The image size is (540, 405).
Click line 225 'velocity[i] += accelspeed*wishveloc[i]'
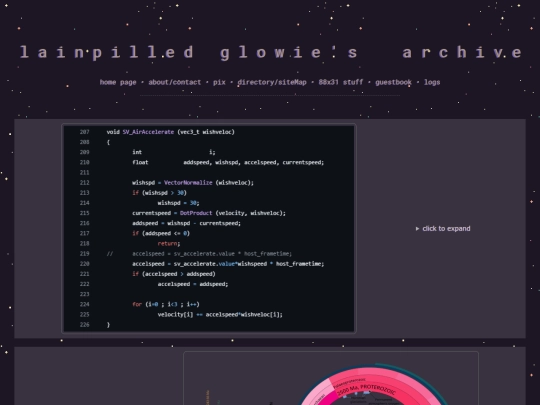tap(220, 314)
